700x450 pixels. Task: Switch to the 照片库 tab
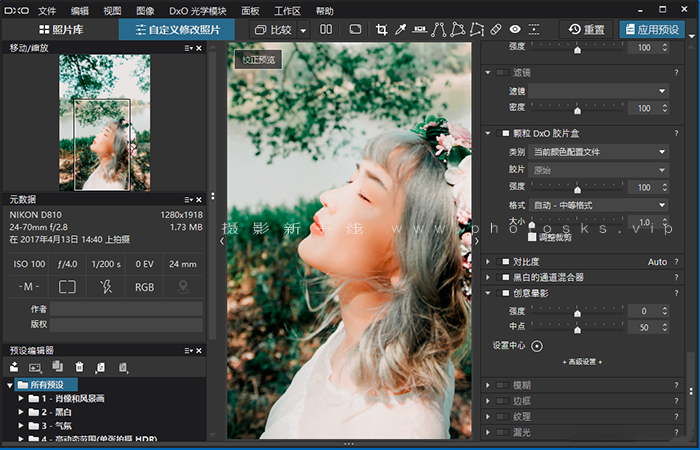point(61,30)
